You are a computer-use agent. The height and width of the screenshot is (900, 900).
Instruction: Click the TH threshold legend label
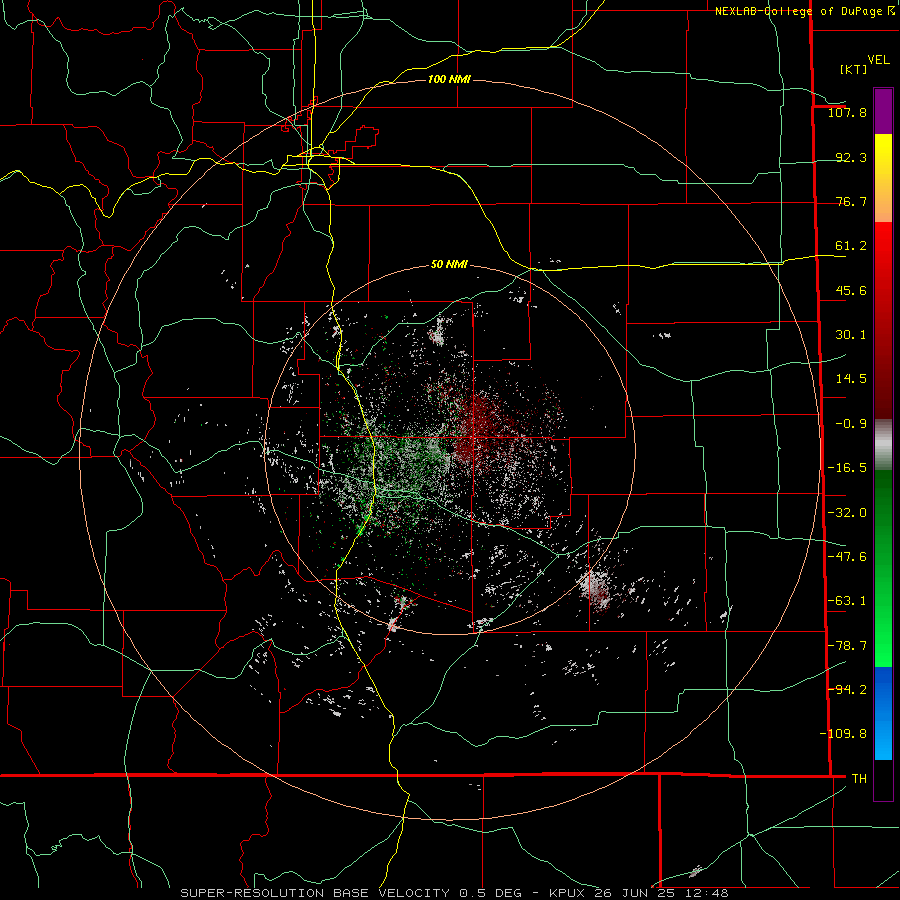click(859, 779)
